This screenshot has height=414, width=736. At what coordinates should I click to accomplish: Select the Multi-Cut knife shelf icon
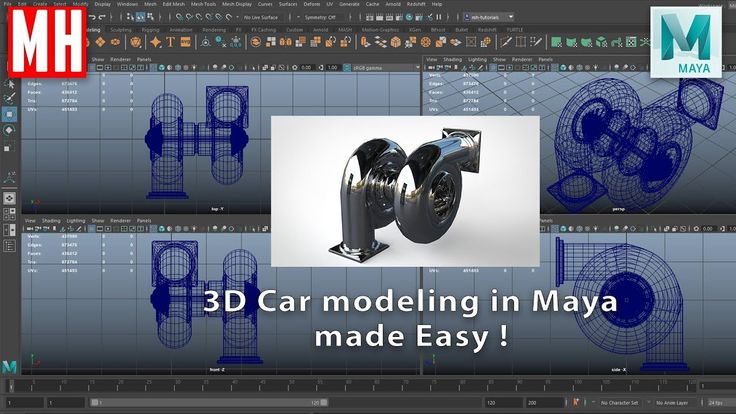[506, 42]
